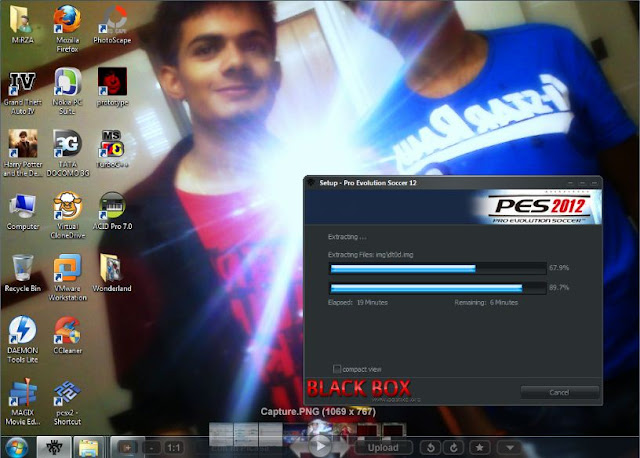Select the Recycle Bin icon
This screenshot has width=640, height=458.
pos(22,273)
